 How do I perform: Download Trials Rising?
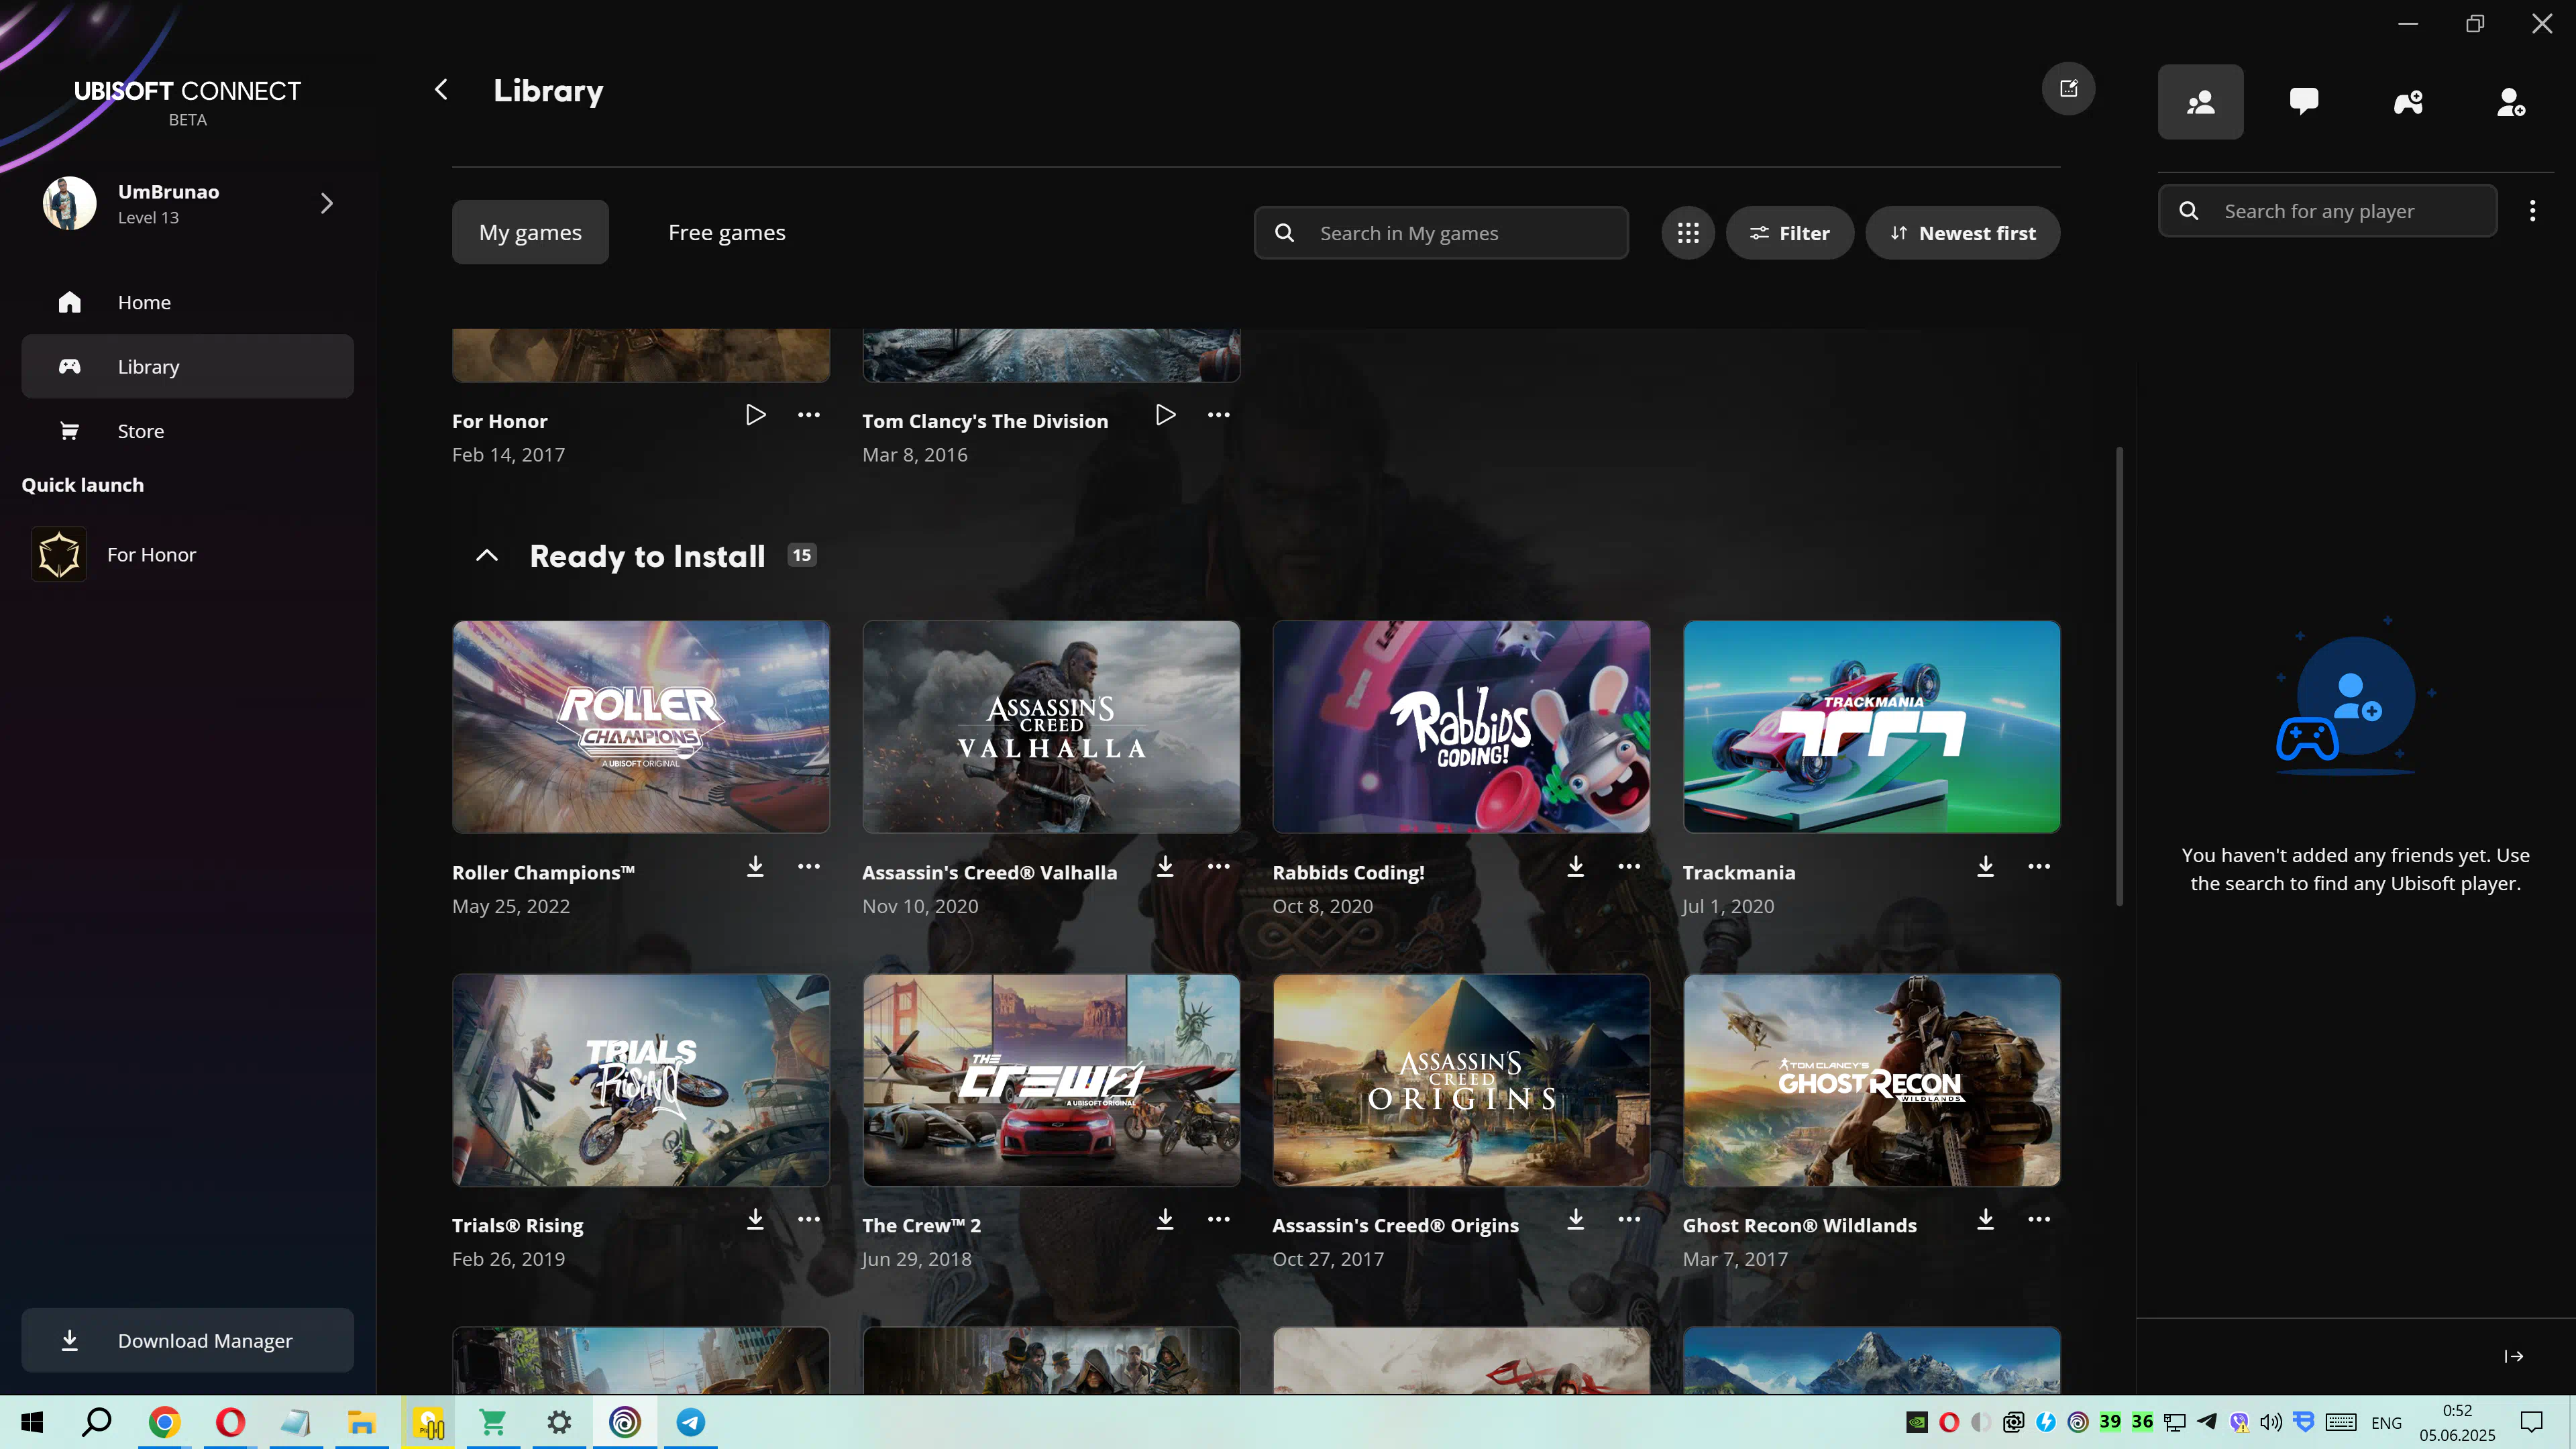point(755,1219)
